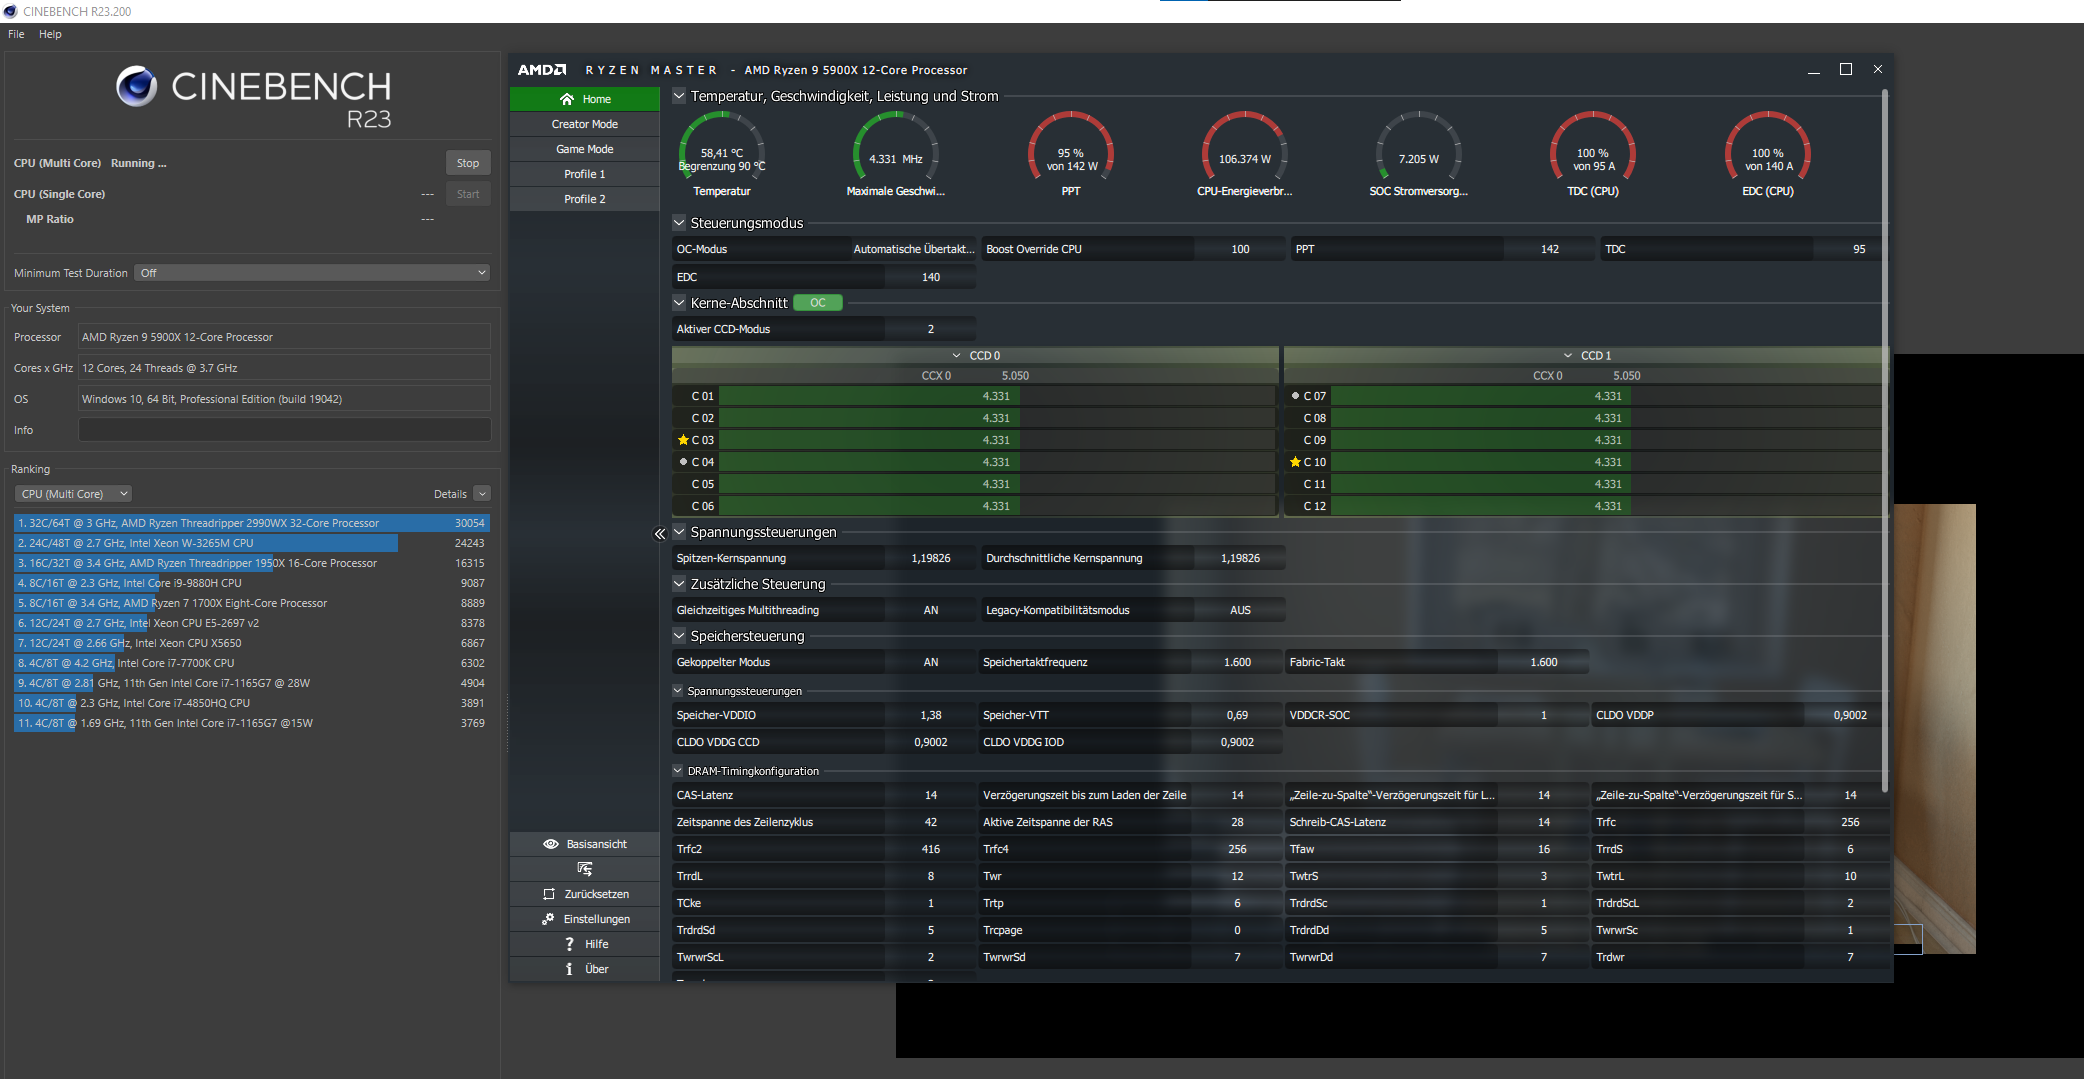Click the Boost Override CPU value 100

tap(1240, 249)
